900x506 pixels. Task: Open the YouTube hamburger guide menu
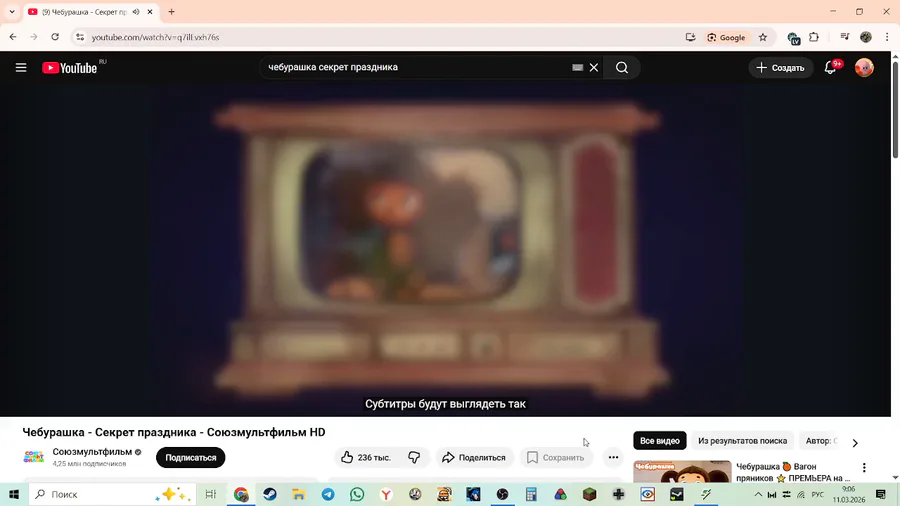pos(21,68)
